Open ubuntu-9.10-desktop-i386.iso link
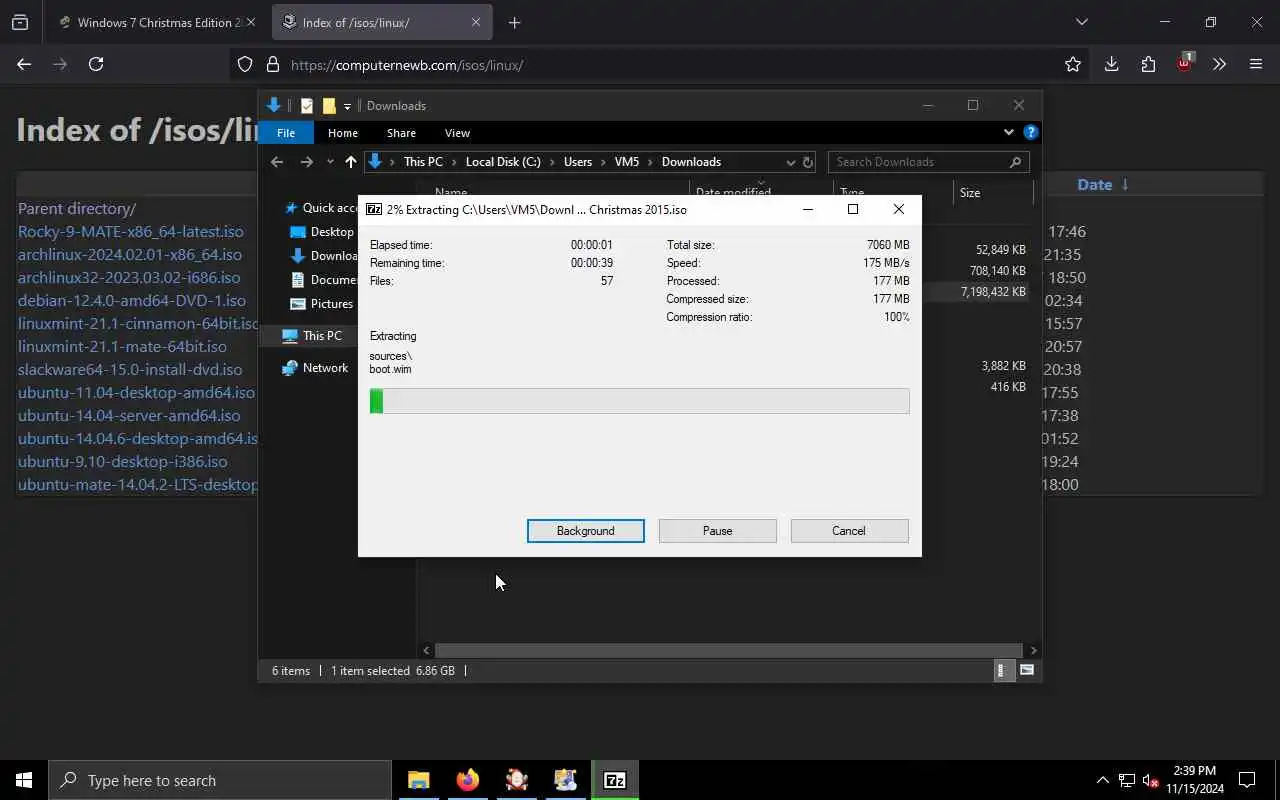The image size is (1280, 800). (123, 462)
